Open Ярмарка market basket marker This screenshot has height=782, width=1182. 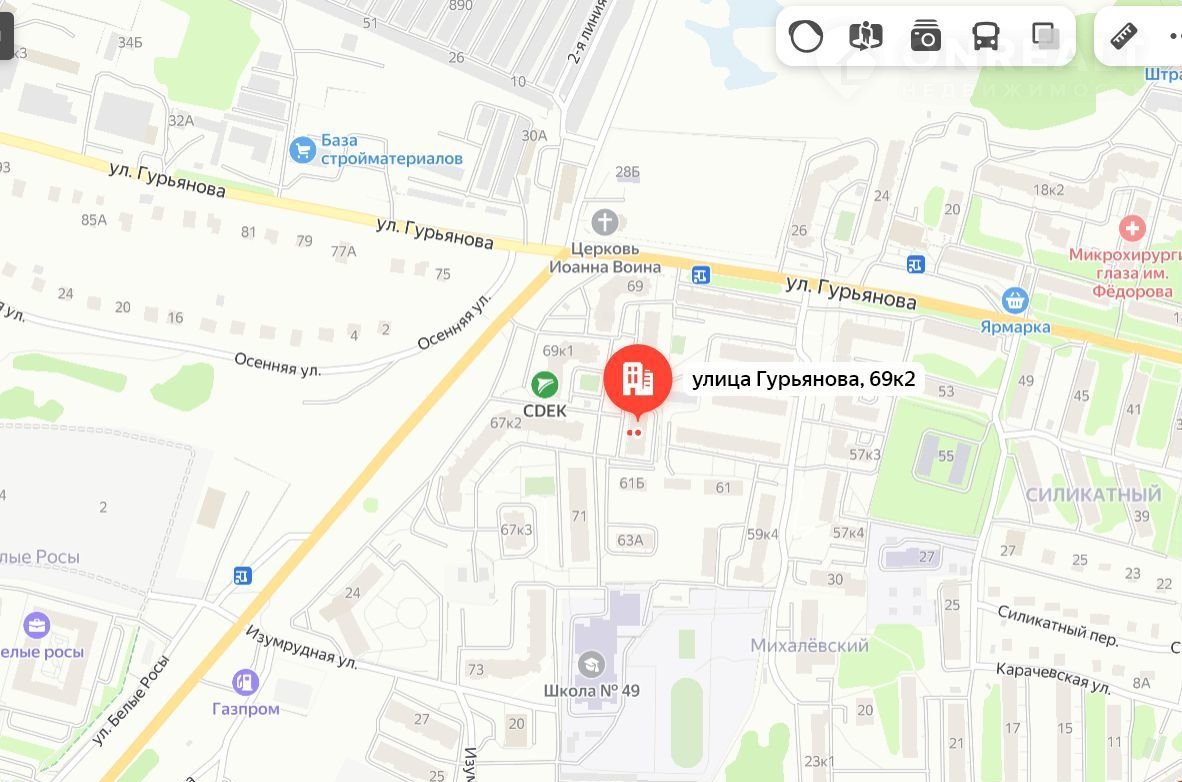click(1015, 300)
